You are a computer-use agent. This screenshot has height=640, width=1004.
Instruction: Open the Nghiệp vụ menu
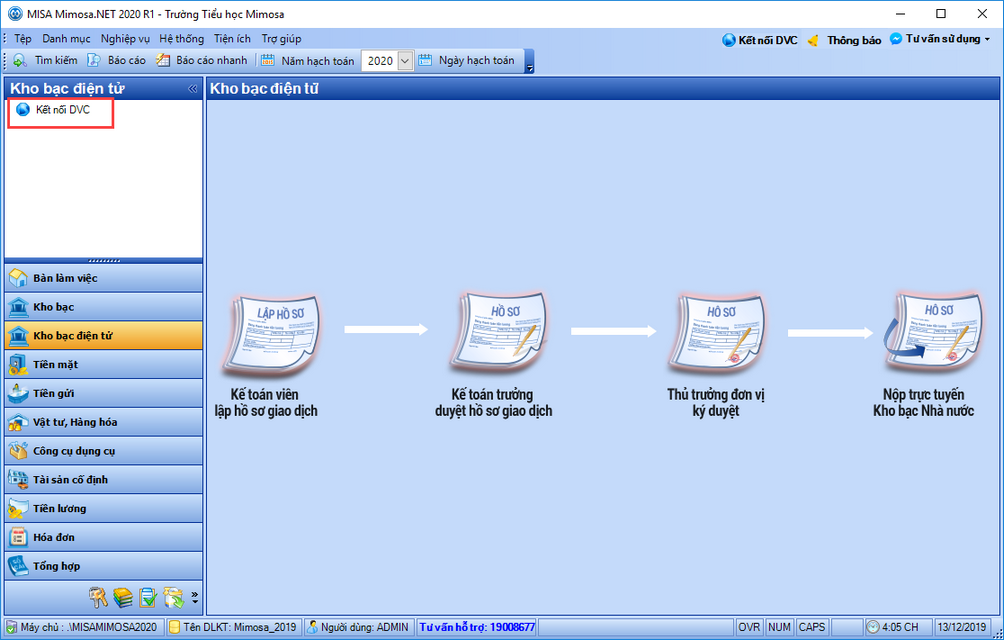(x=126, y=39)
